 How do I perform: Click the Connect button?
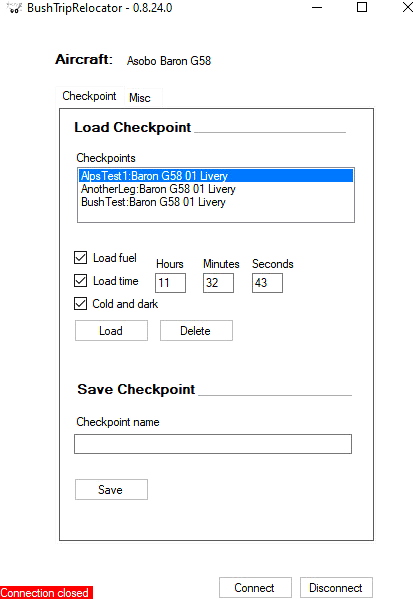click(255, 588)
